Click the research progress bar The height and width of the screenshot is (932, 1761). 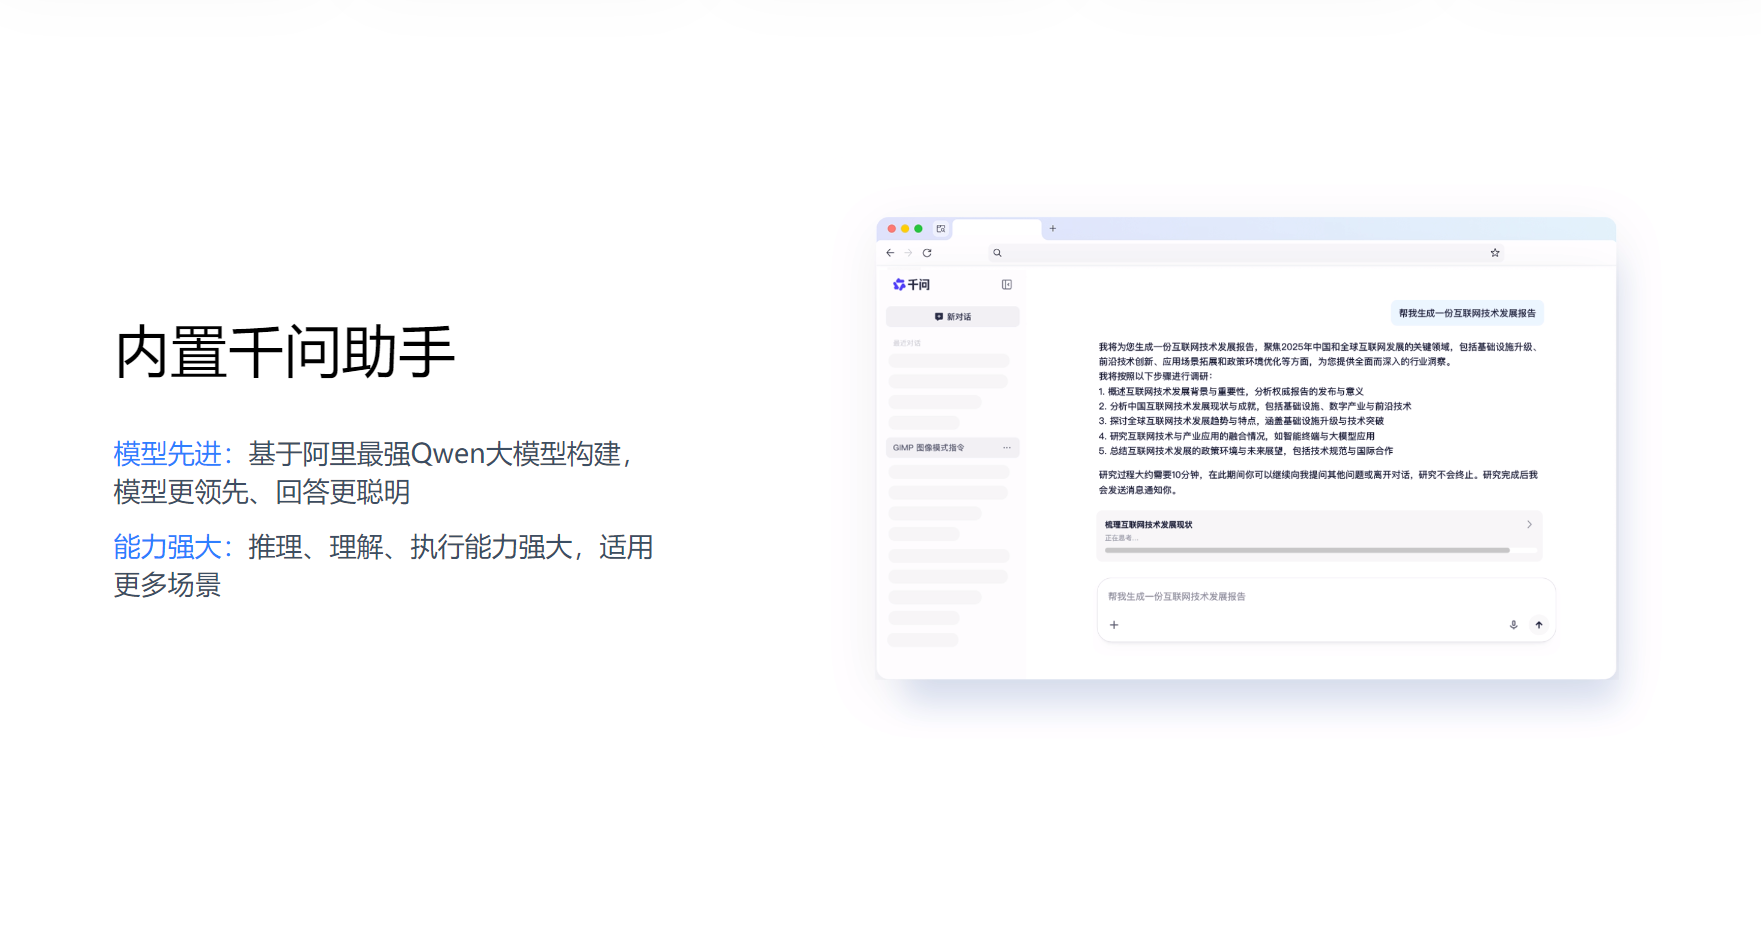[x=1308, y=550]
